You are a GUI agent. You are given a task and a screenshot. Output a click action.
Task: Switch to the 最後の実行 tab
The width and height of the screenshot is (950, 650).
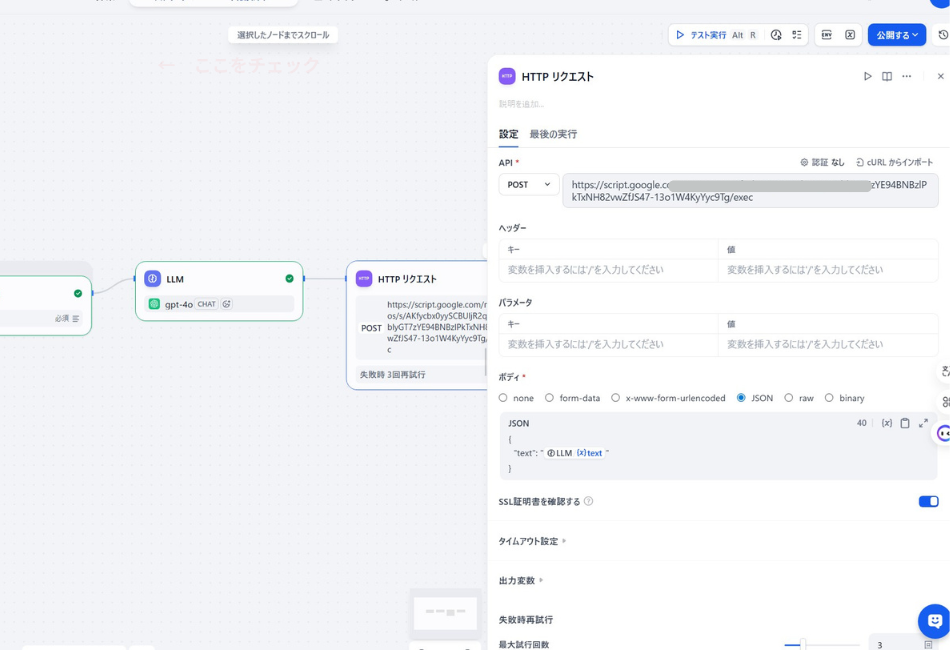tap(553, 134)
